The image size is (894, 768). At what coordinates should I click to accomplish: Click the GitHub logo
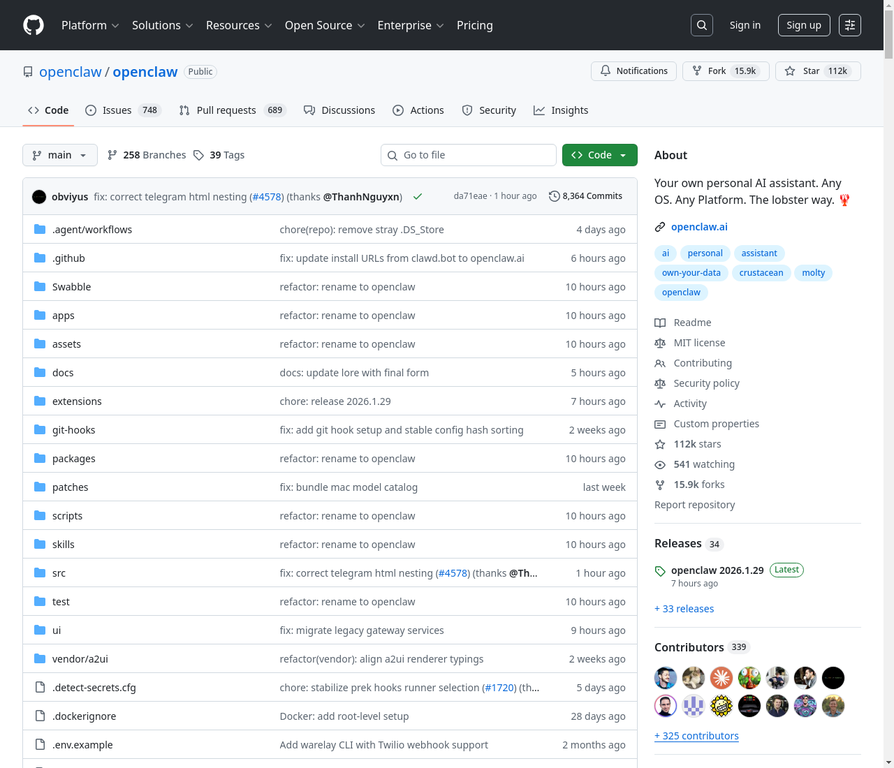click(x=32, y=25)
